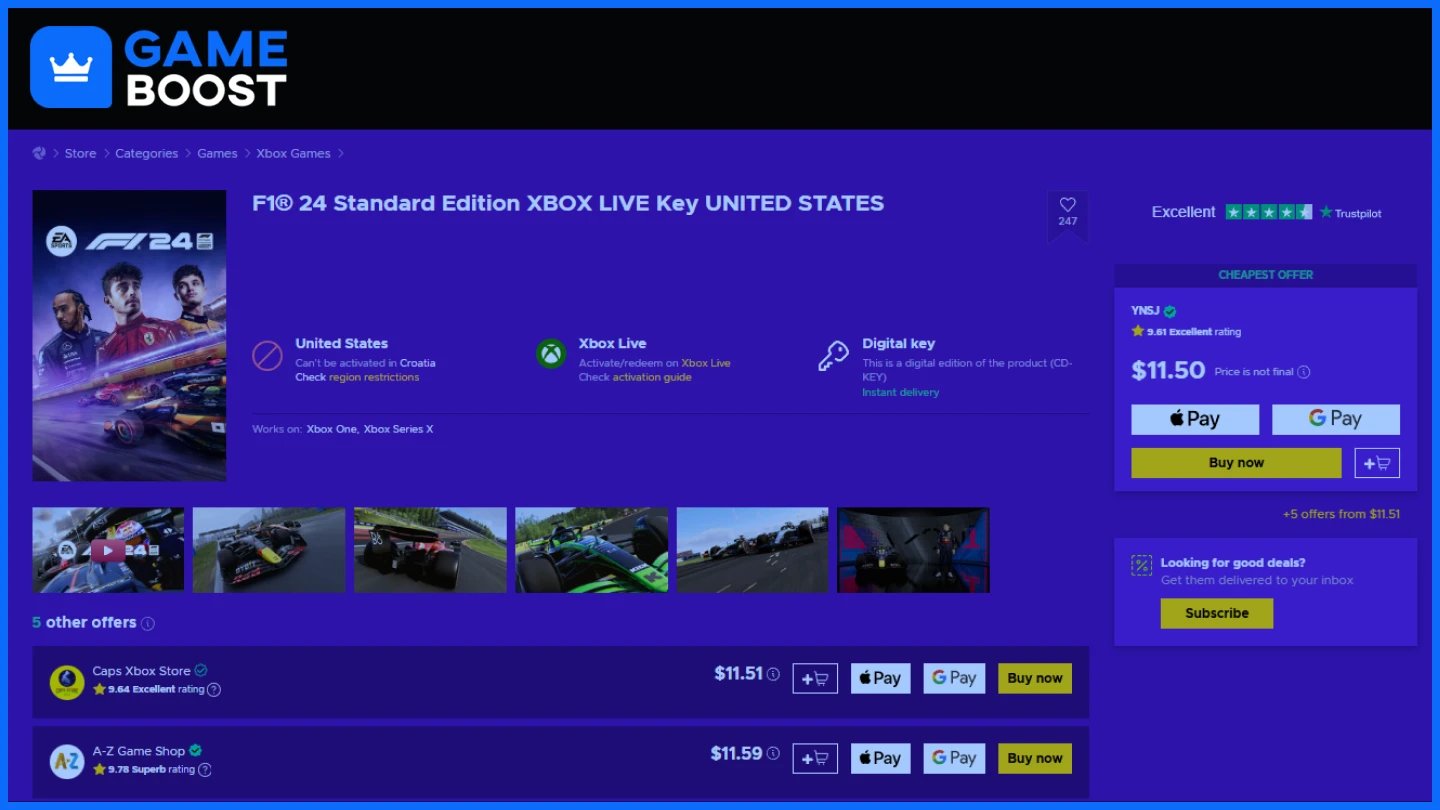
Task: Click info icon next to $11.51 price
Action: pos(773,674)
